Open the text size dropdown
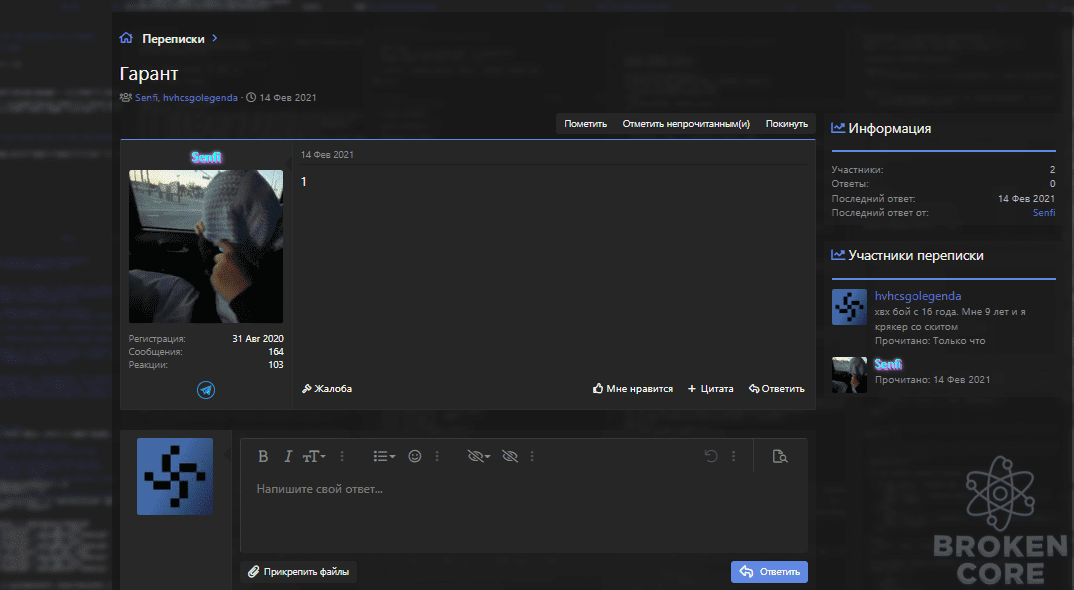Viewport: 1074px width, 590px height. [x=314, y=456]
